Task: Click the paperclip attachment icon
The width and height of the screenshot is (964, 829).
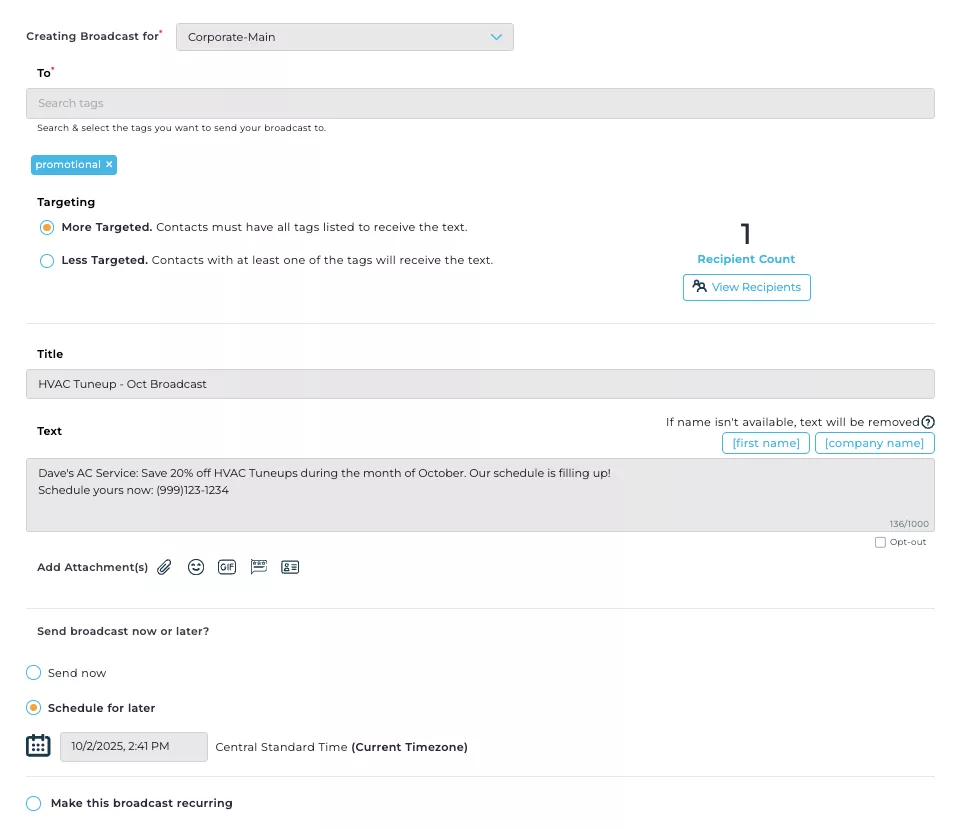Action: pos(165,567)
